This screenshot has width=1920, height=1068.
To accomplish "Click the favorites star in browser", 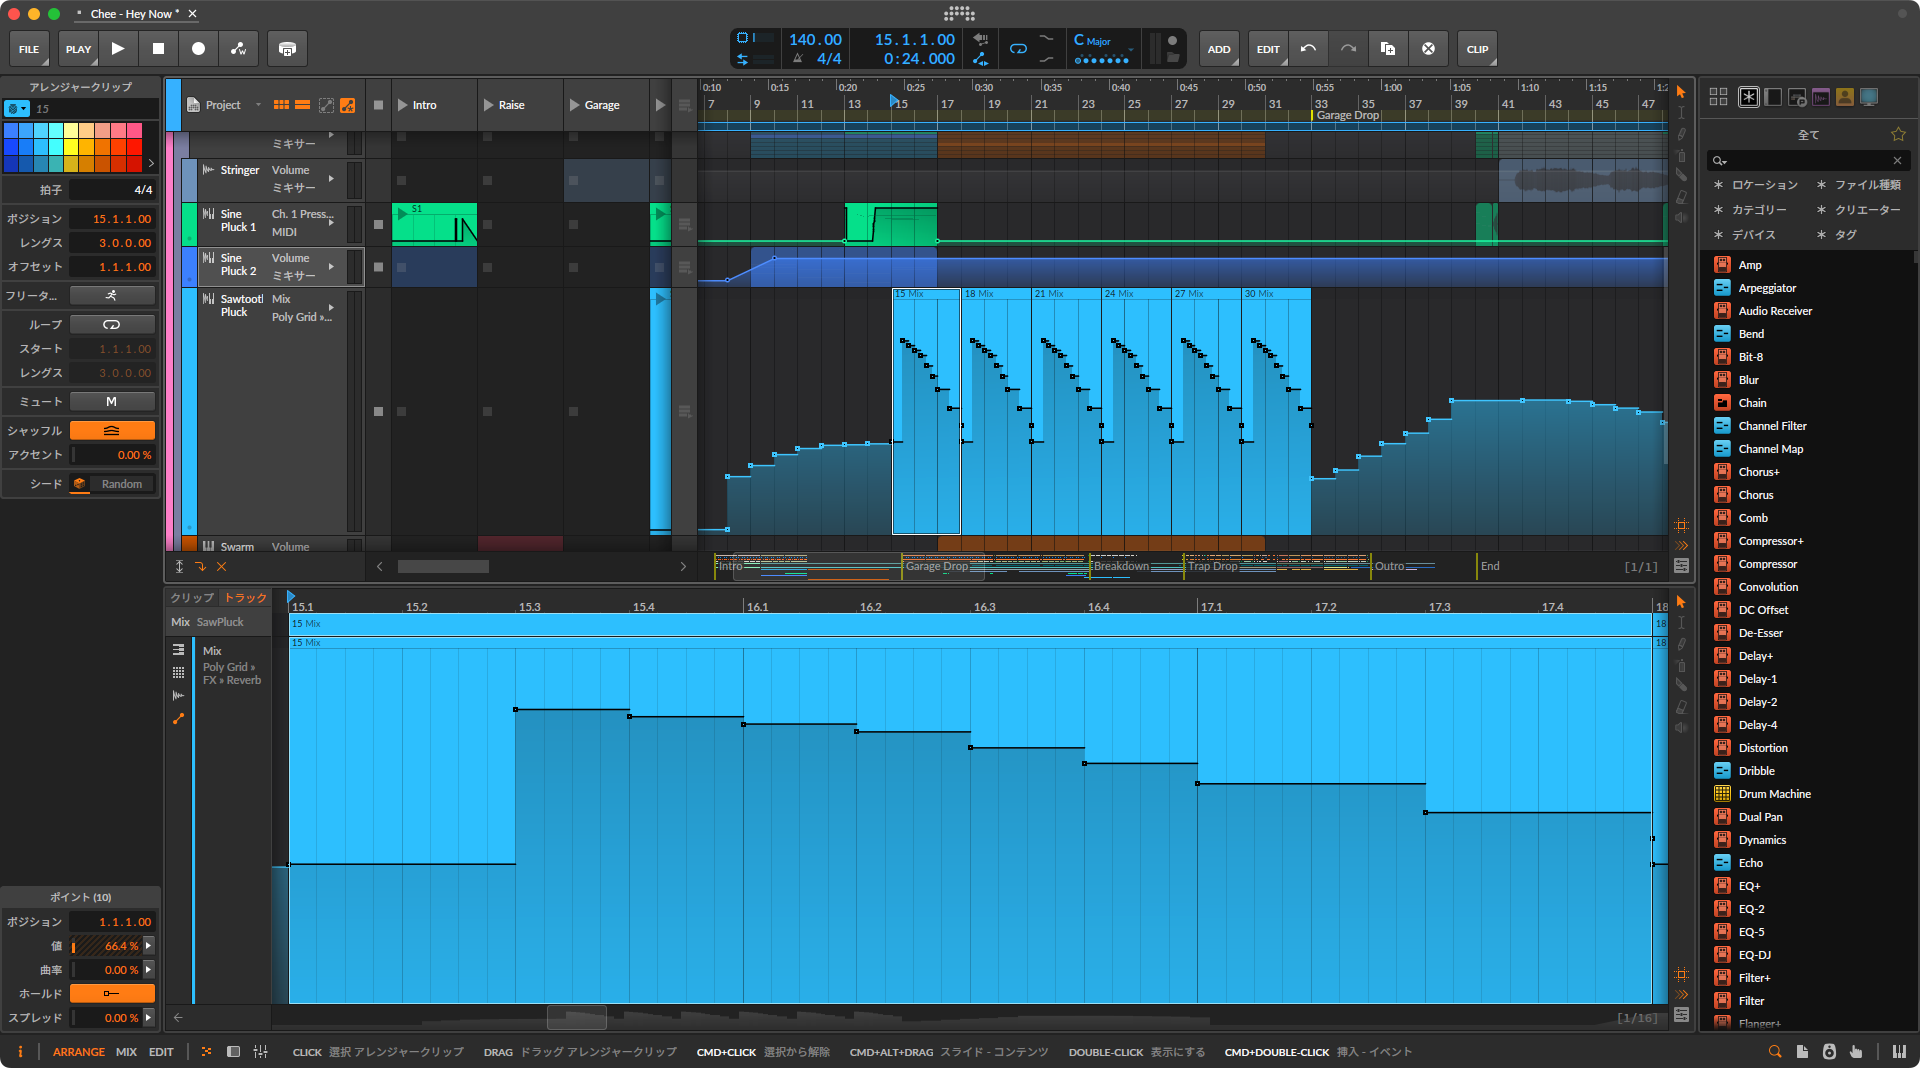I will click(x=1898, y=135).
